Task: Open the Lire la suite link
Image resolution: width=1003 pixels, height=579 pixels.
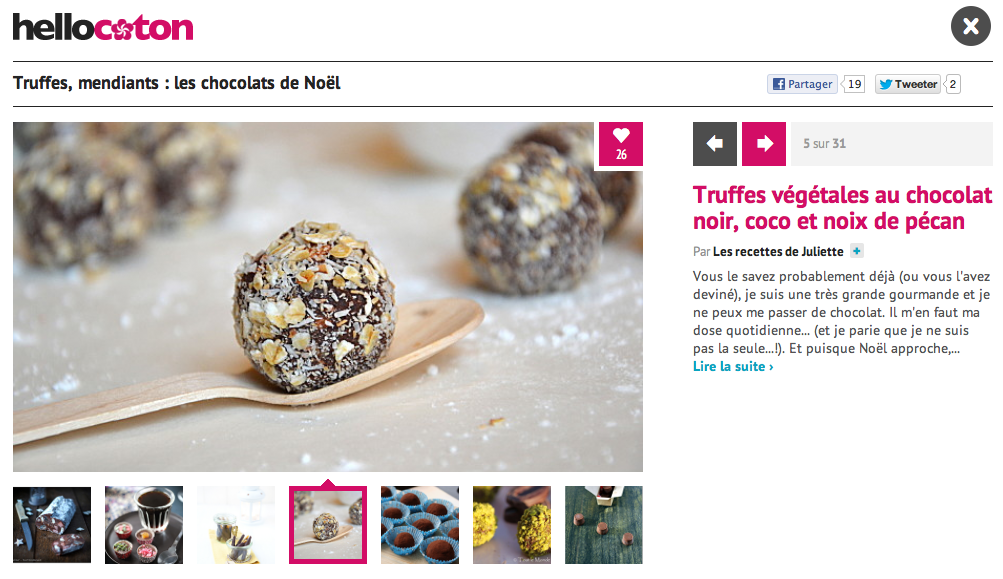Action: pos(733,367)
